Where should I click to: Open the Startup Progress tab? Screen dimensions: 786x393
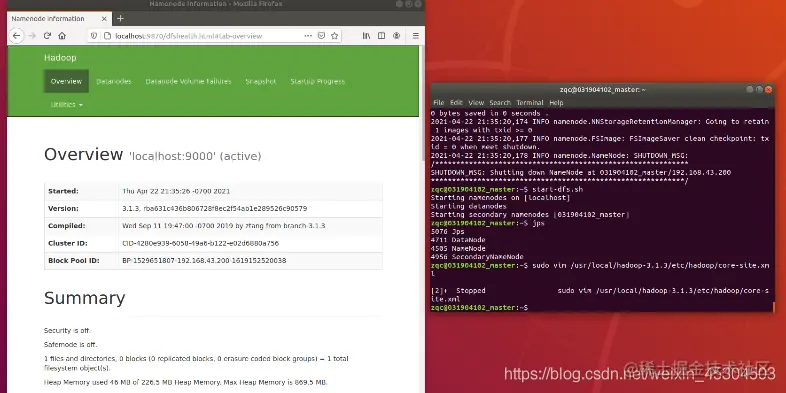point(318,81)
